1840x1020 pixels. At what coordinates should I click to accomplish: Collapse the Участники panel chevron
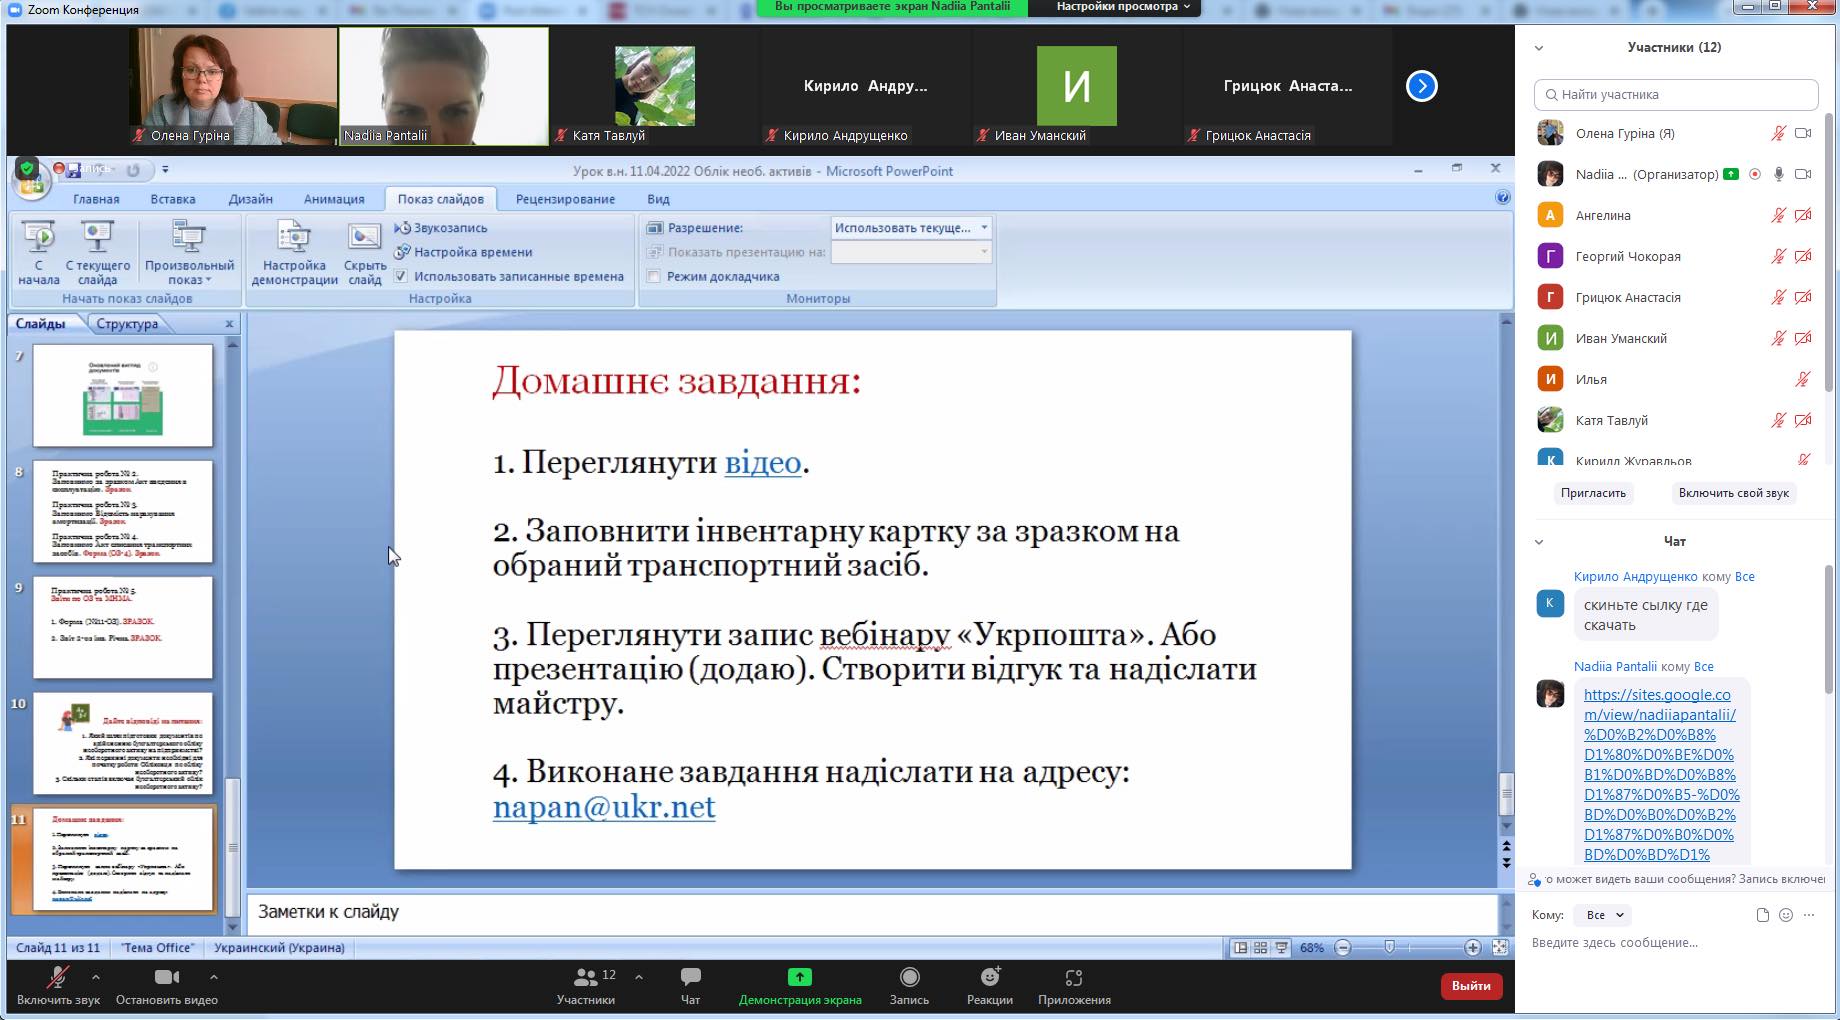(1539, 48)
